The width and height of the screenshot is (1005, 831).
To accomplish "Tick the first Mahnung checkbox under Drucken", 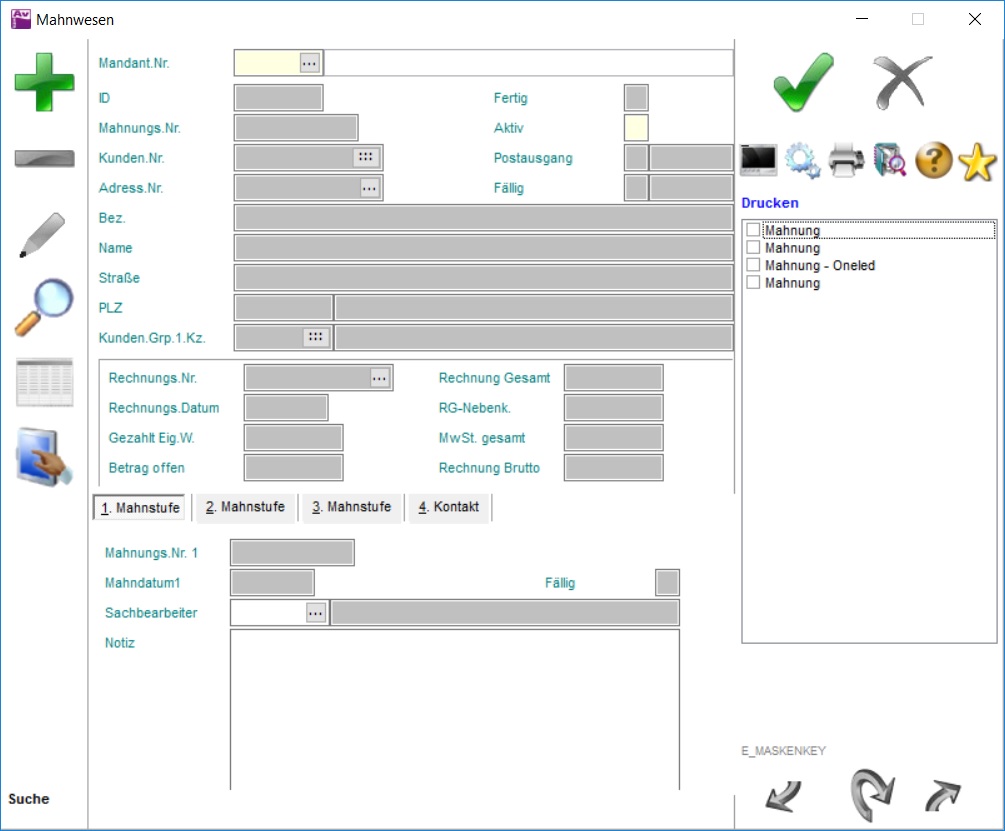I will click(753, 231).
